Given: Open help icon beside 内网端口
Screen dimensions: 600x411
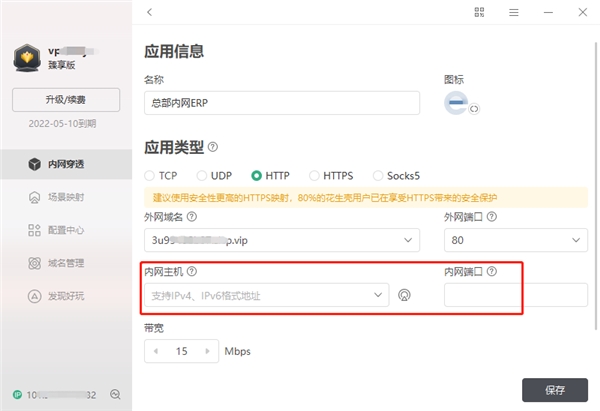Looking at the screenshot, I should pyautogui.click(x=492, y=272).
